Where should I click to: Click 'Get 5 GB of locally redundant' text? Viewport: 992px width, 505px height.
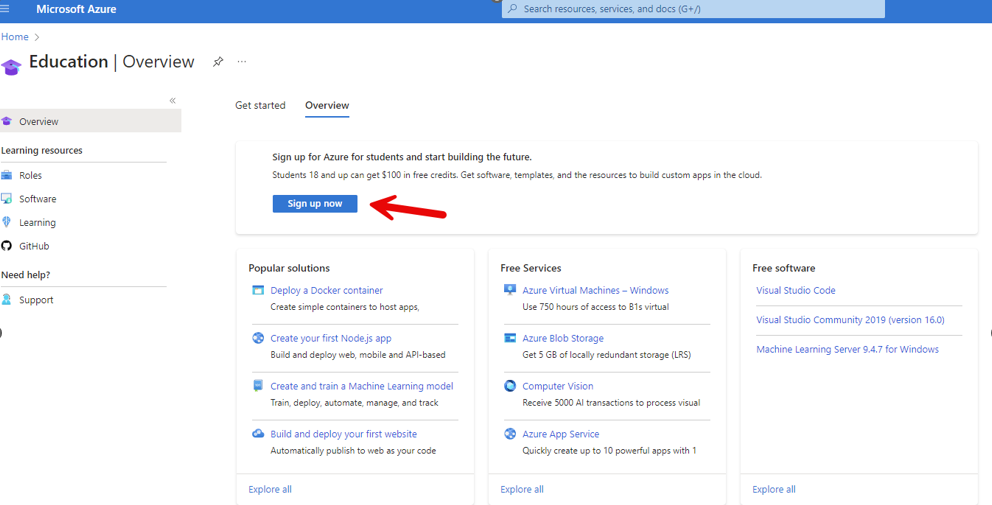click(607, 355)
